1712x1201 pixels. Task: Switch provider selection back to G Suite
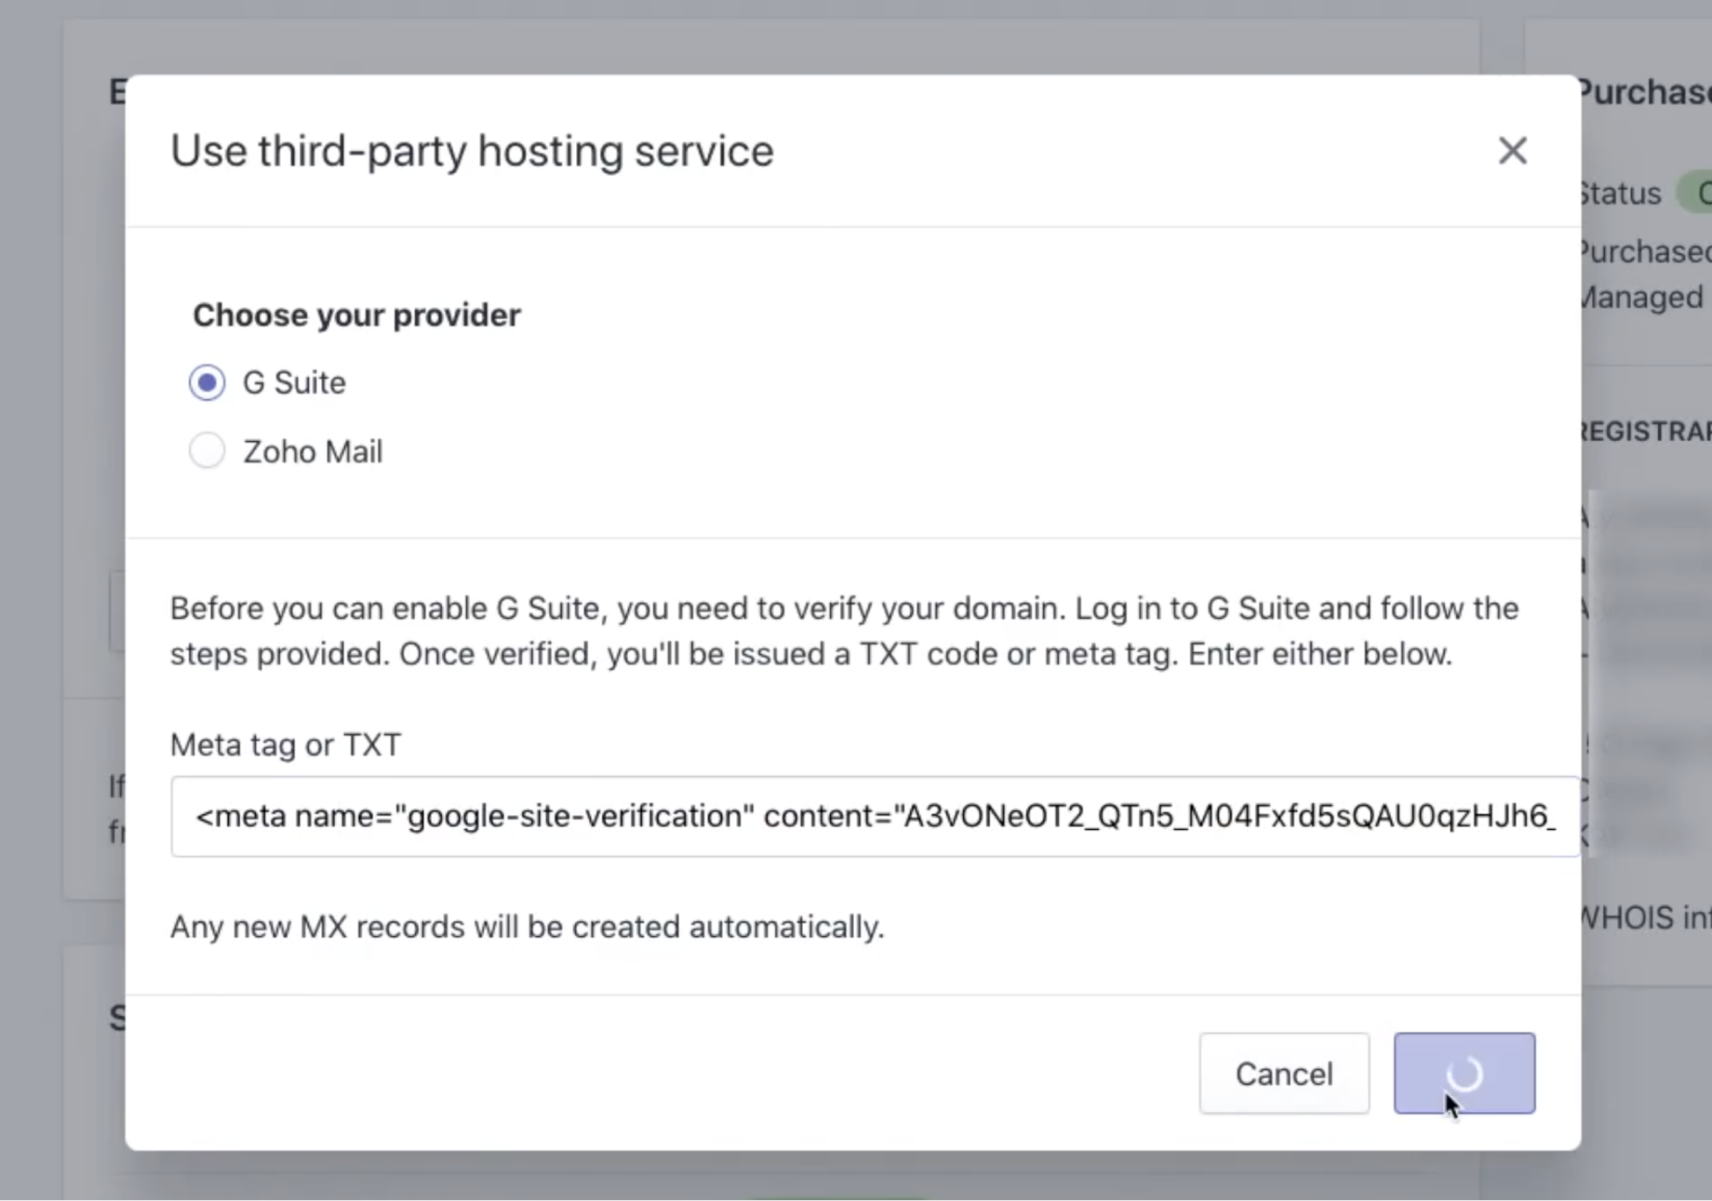click(206, 382)
